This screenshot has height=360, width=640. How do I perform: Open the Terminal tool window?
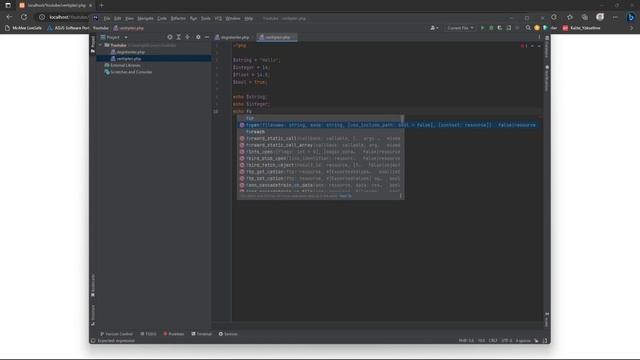202,334
